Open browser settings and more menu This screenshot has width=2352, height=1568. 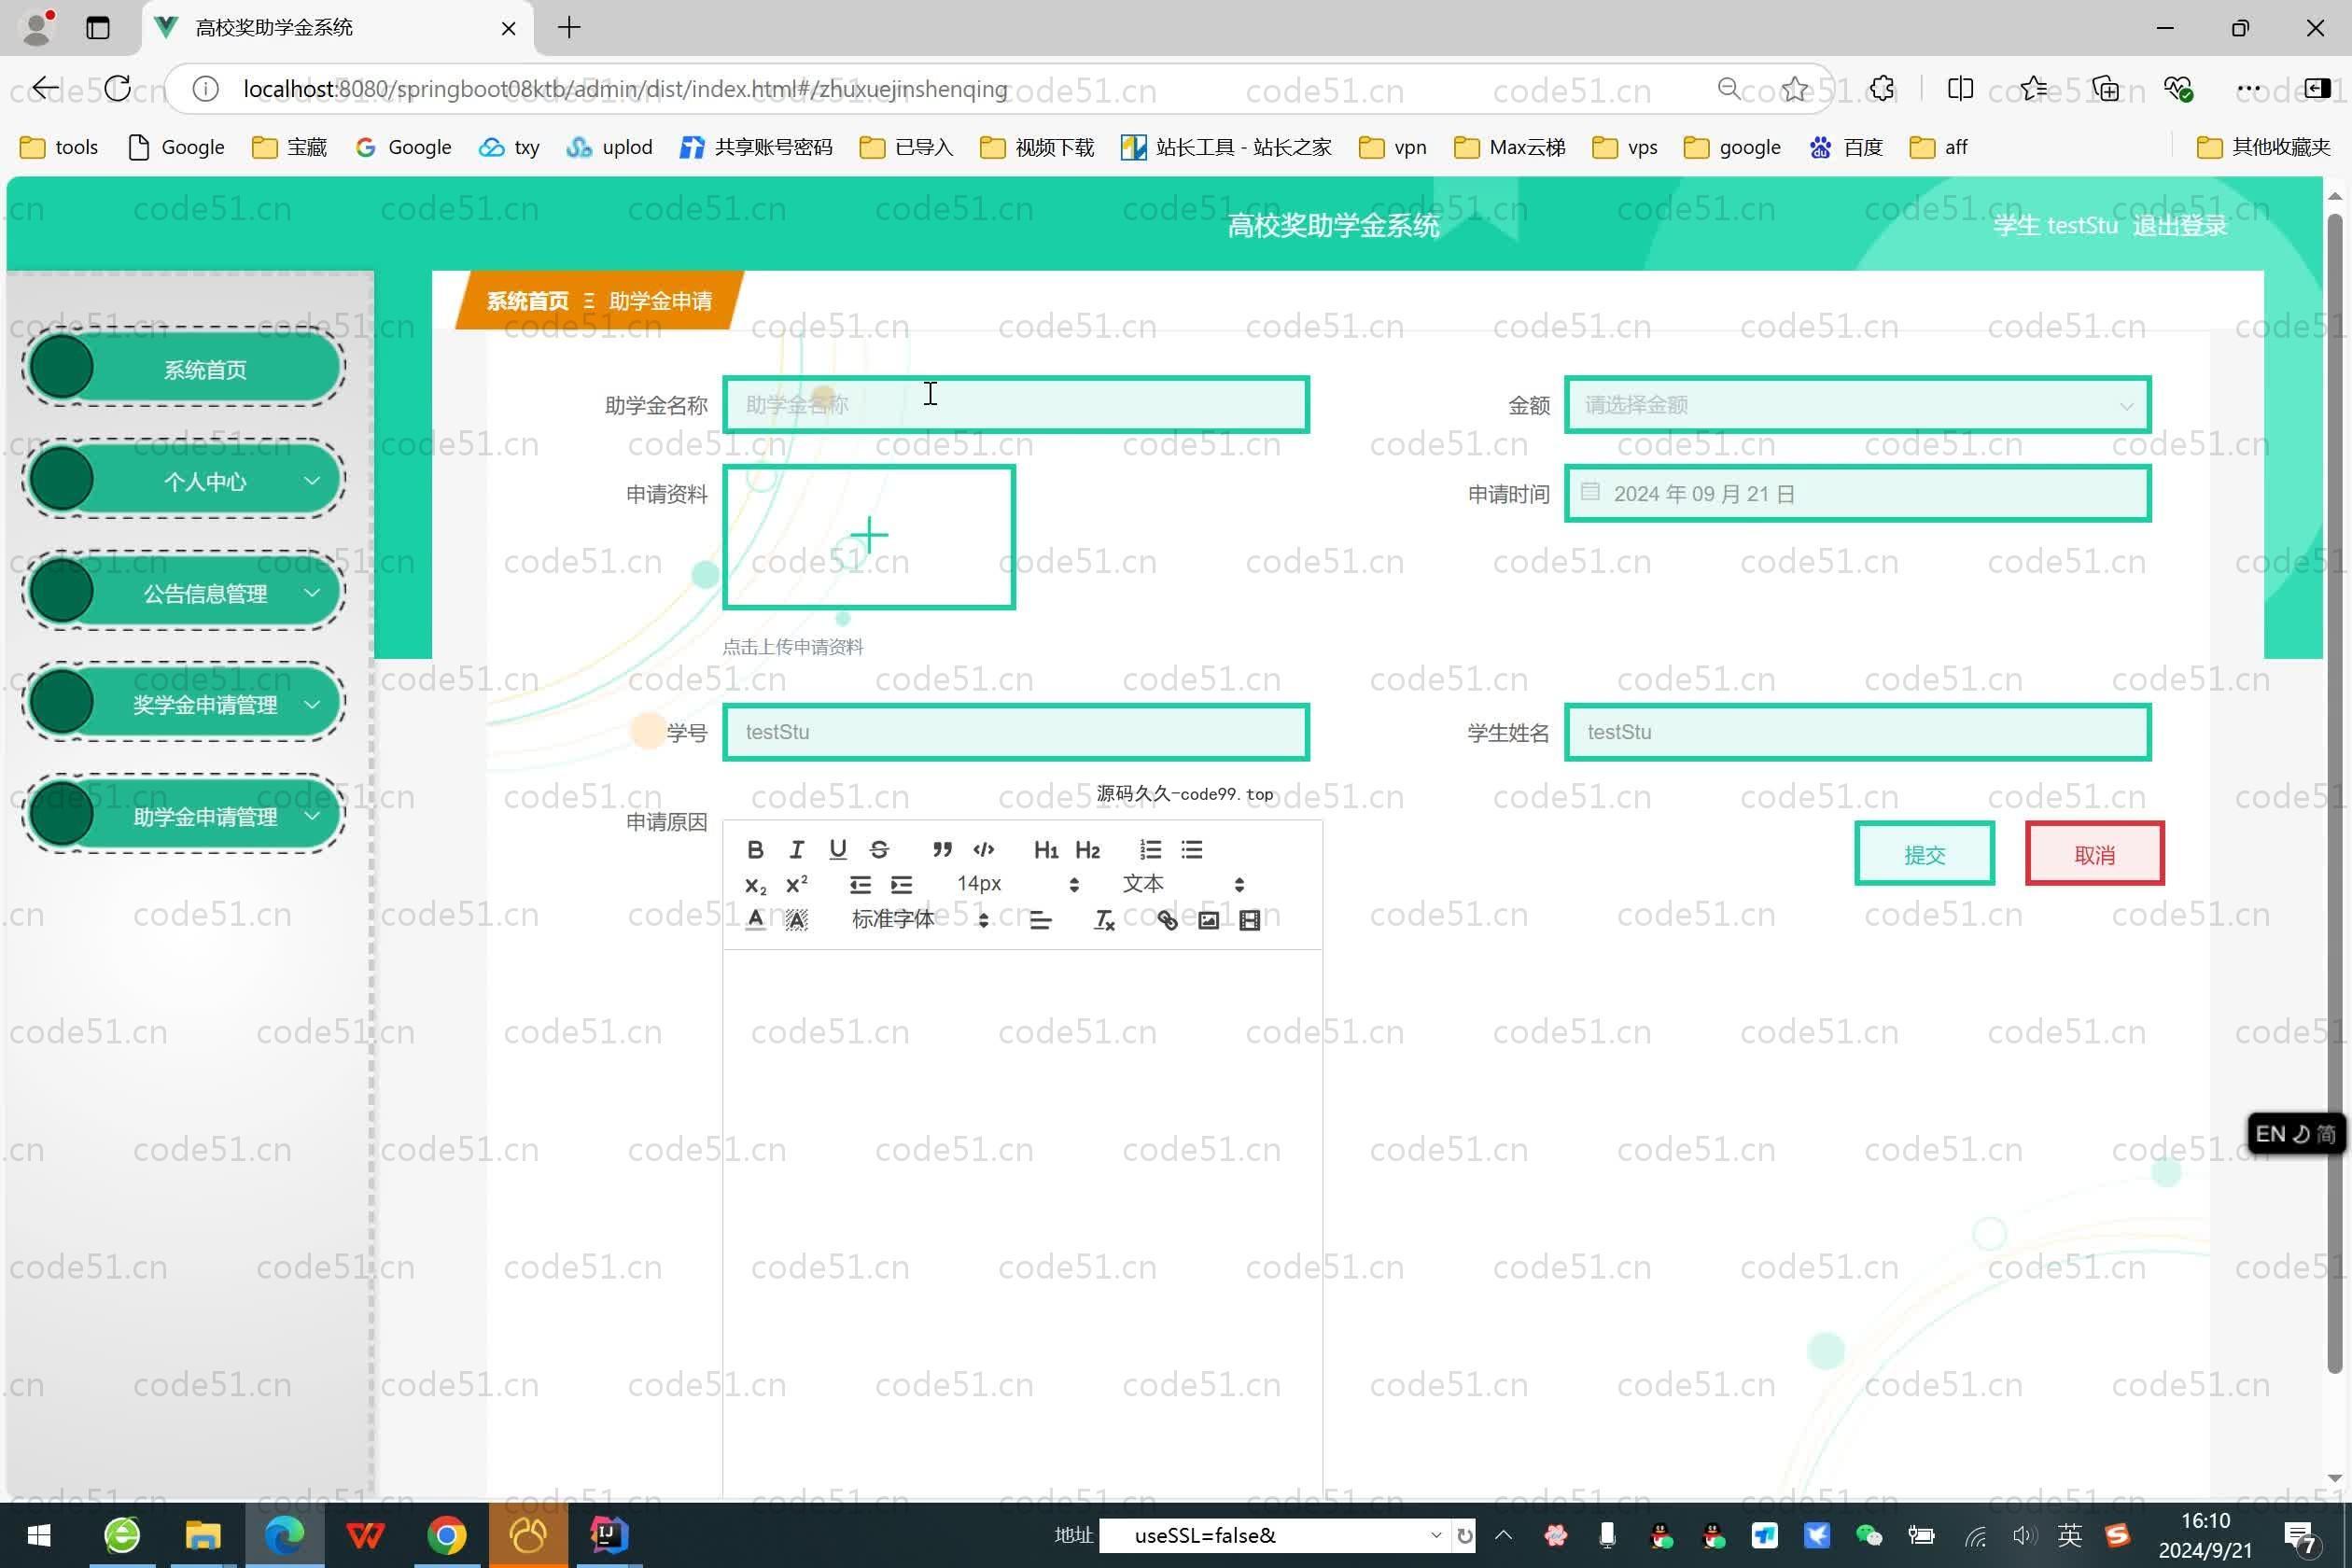click(2248, 89)
